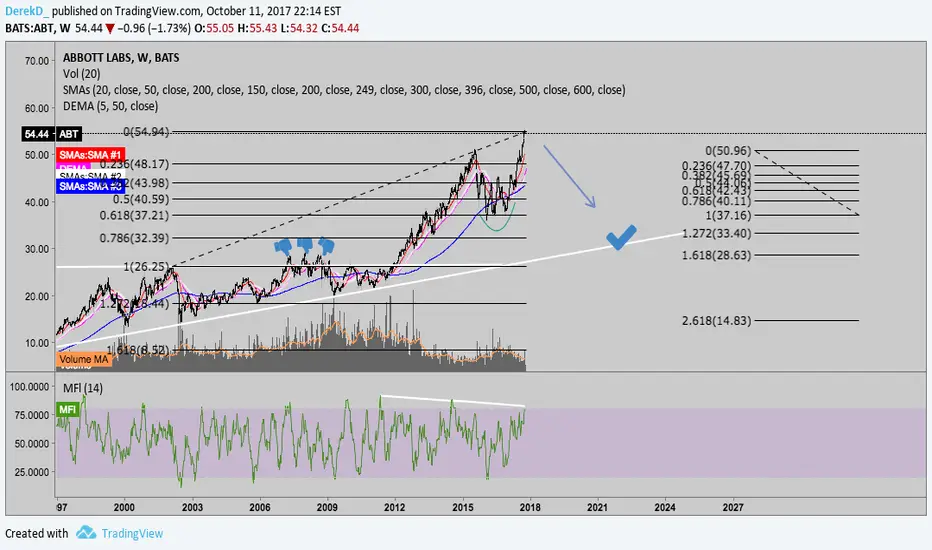Click the rightmost blue thumbs-down icon
This screenshot has width=932, height=550.
(326, 245)
